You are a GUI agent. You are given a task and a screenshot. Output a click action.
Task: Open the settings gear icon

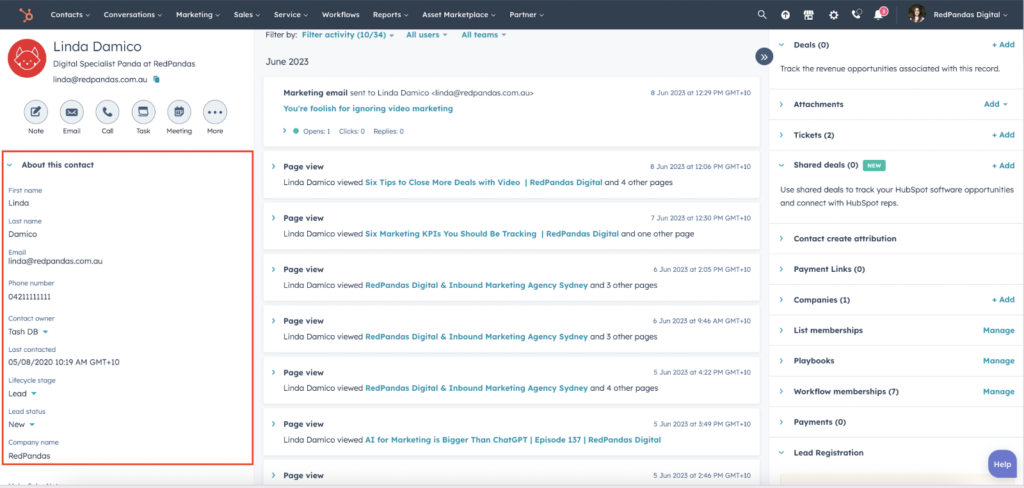pyautogui.click(x=833, y=15)
